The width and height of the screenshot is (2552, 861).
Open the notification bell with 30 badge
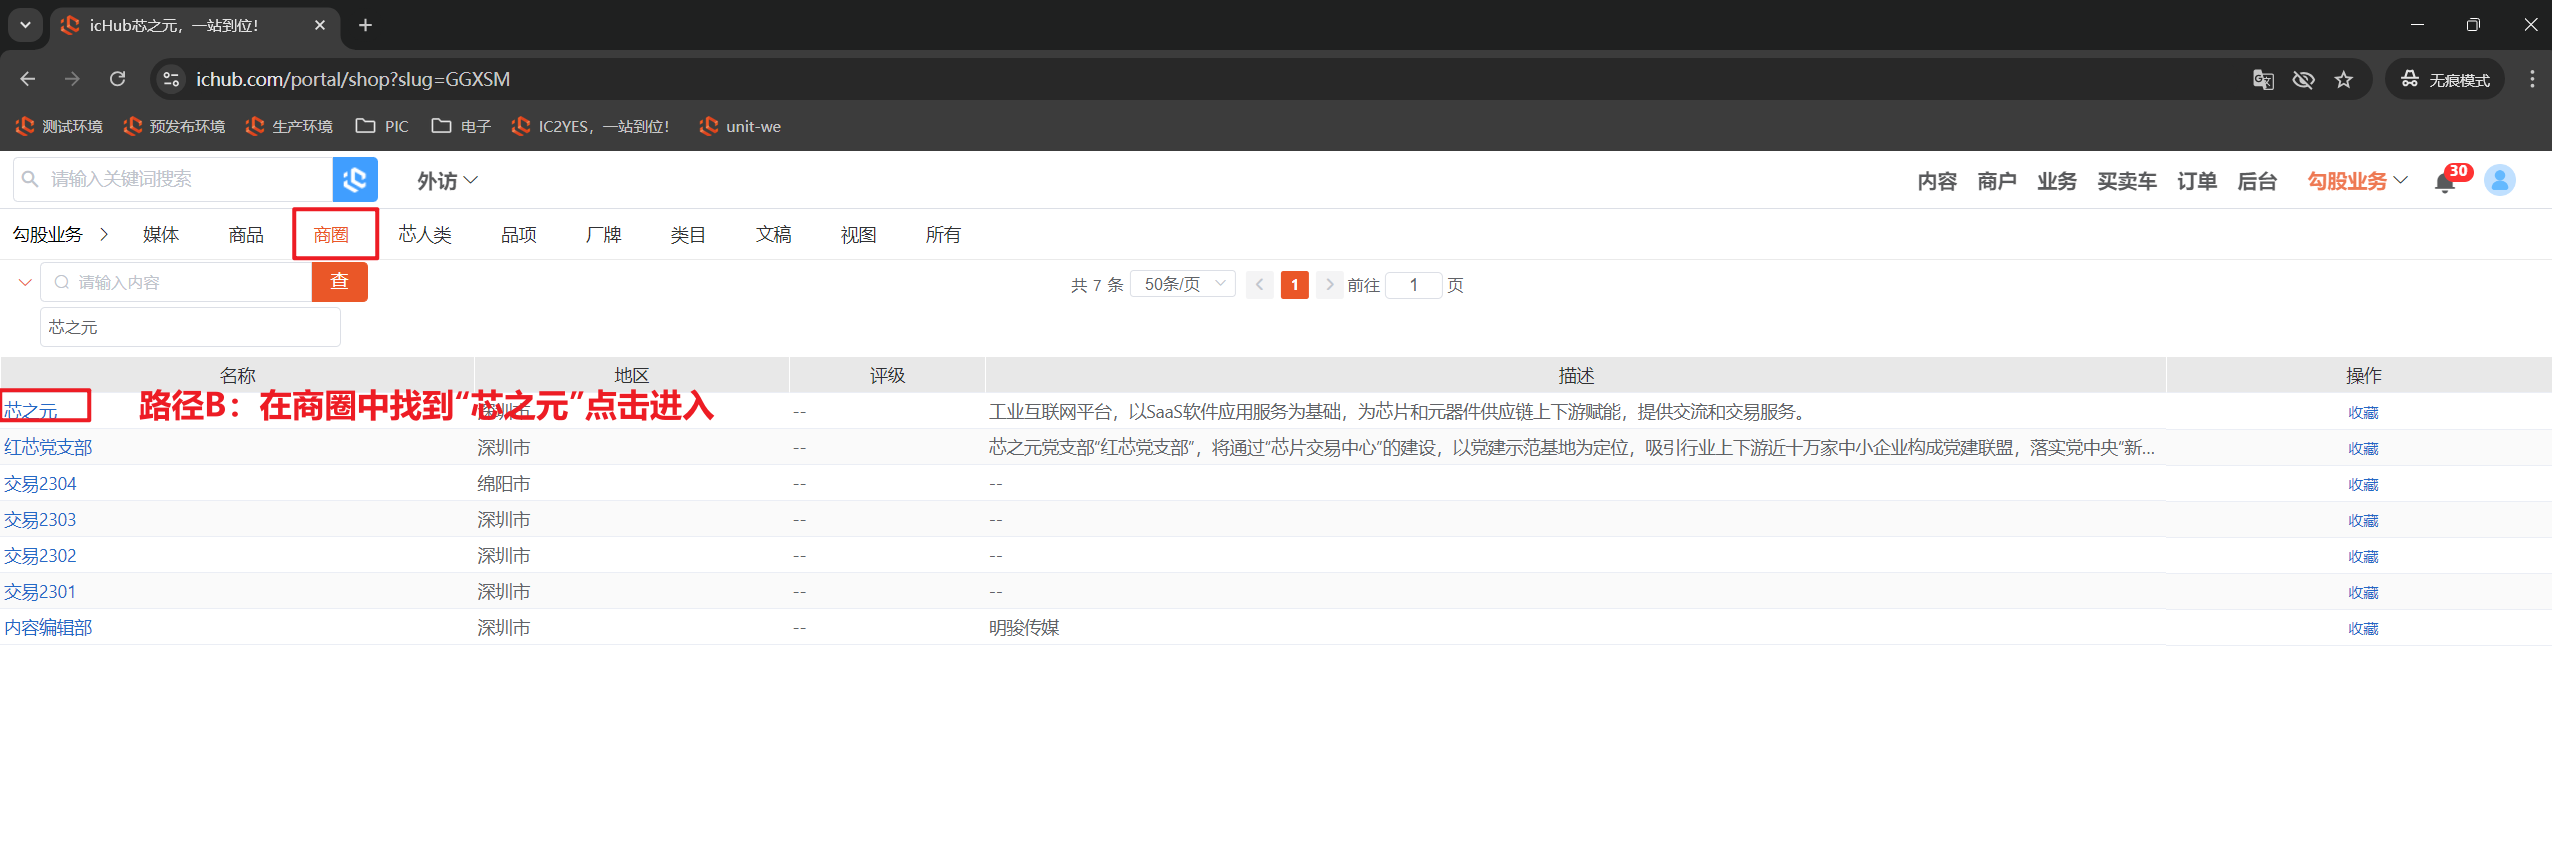(2445, 182)
